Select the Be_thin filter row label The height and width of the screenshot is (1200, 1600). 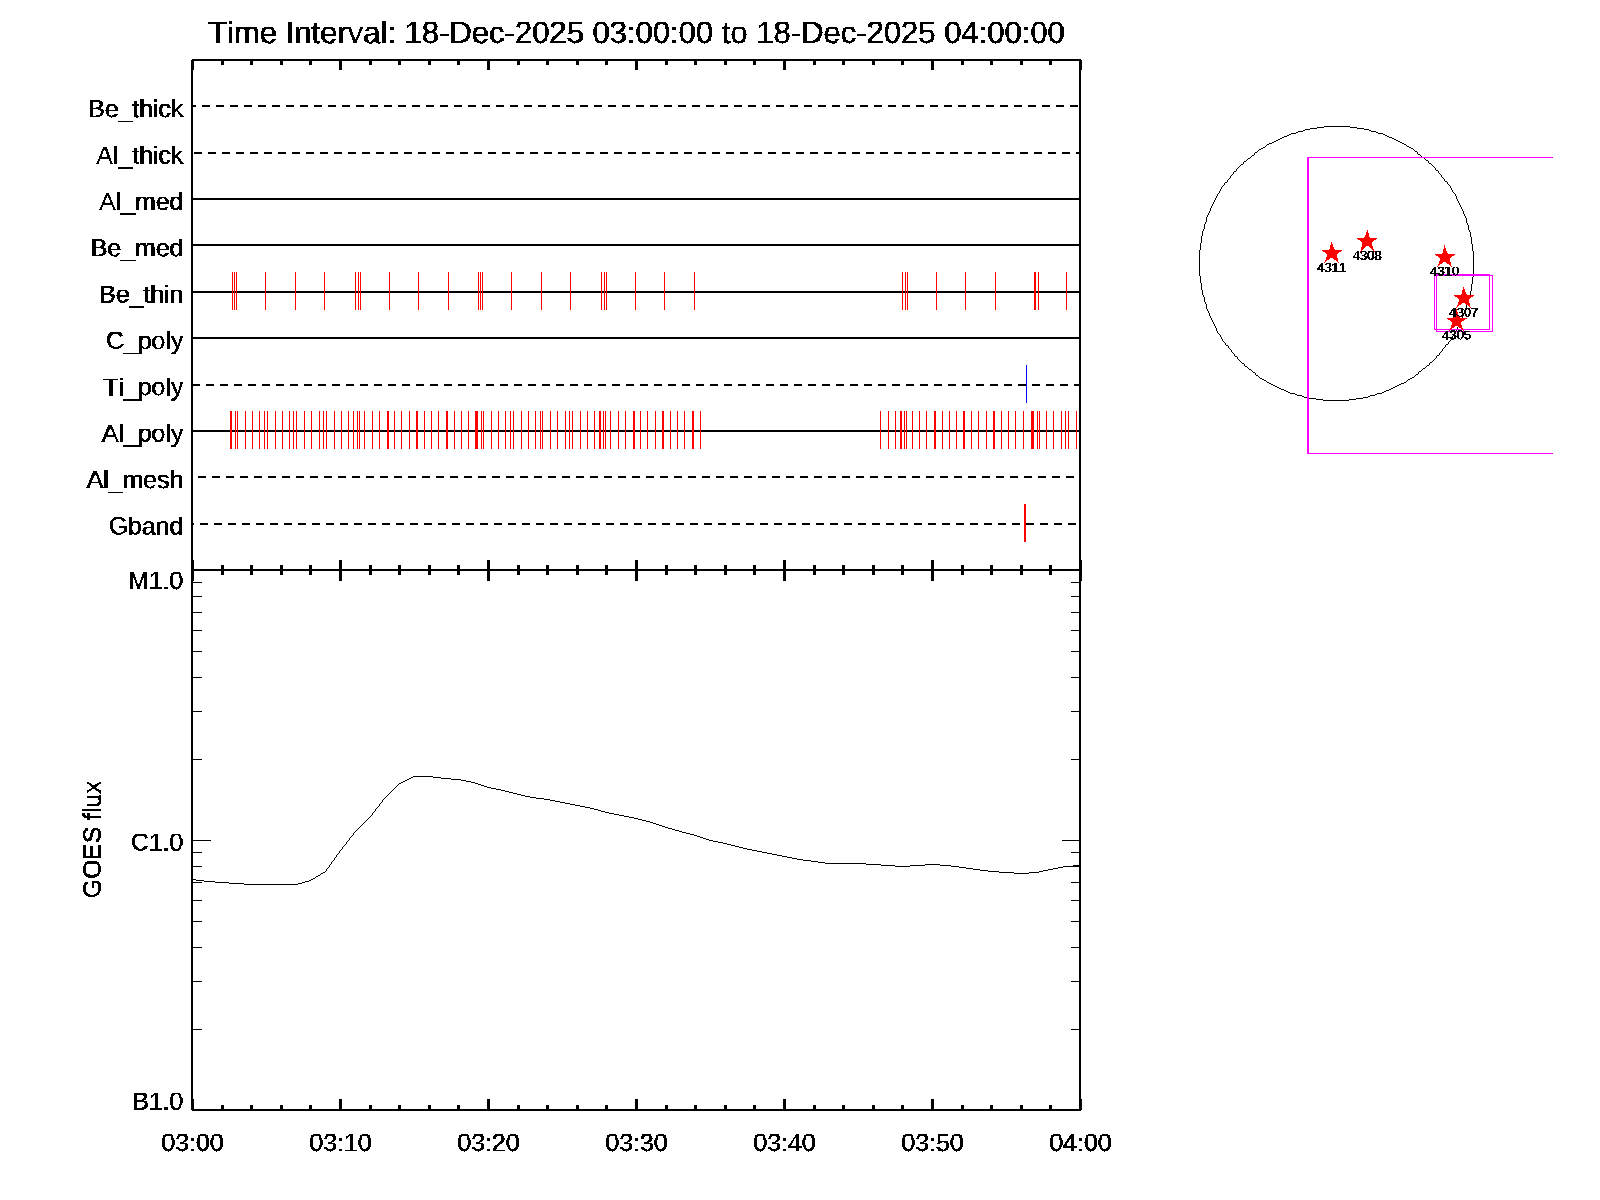click(141, 295)
